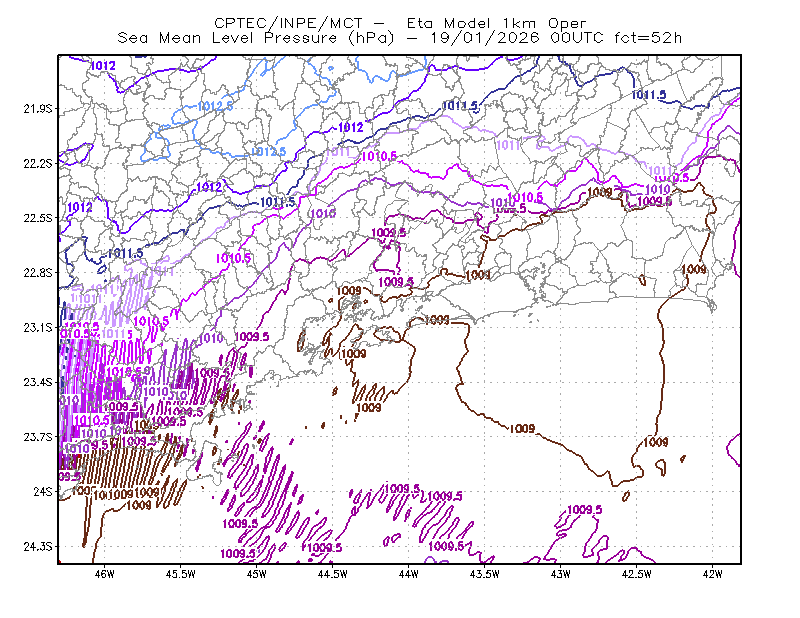Viewport: 800px width, 618px height.
Task: Click the 24S latitude axis label
Action: pos(43,491)
